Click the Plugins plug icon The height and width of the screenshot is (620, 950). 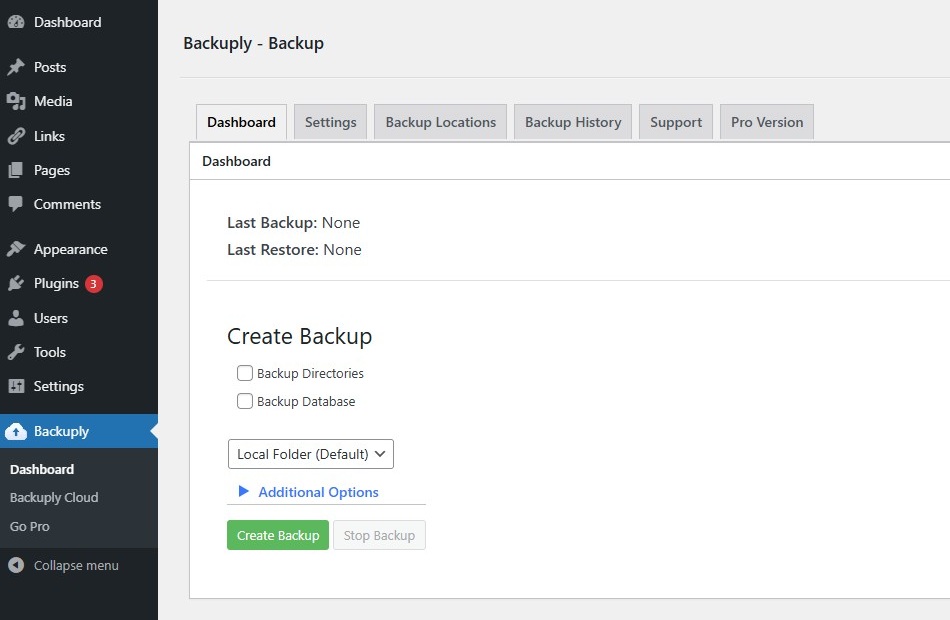(x=16, y=283)
